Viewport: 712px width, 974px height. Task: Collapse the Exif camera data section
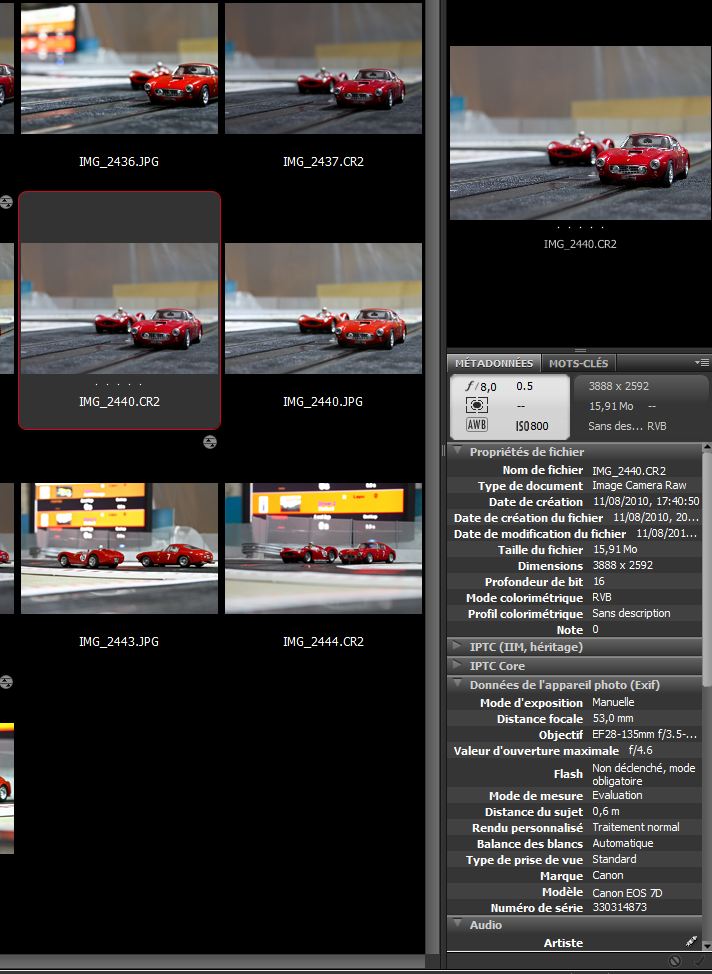(x=458, y=685)
